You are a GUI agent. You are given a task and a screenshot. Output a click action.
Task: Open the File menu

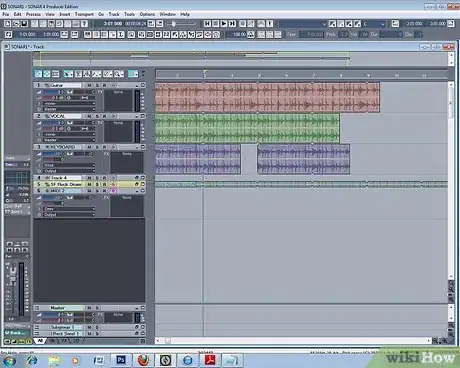click(x=6, y=14)
